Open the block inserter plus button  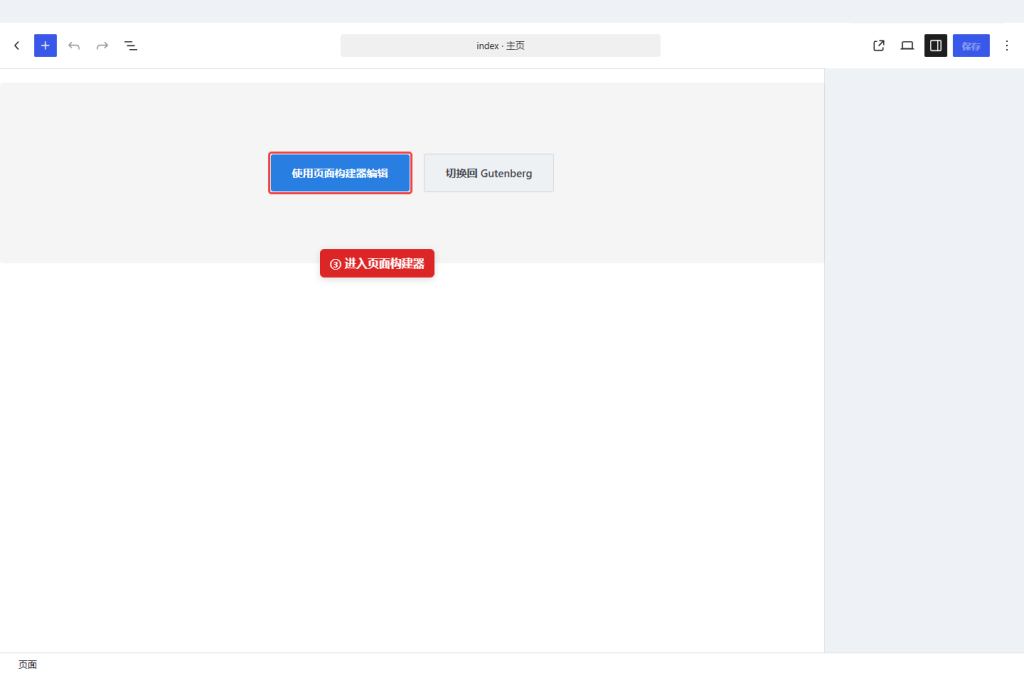click(x=45, y=46)
